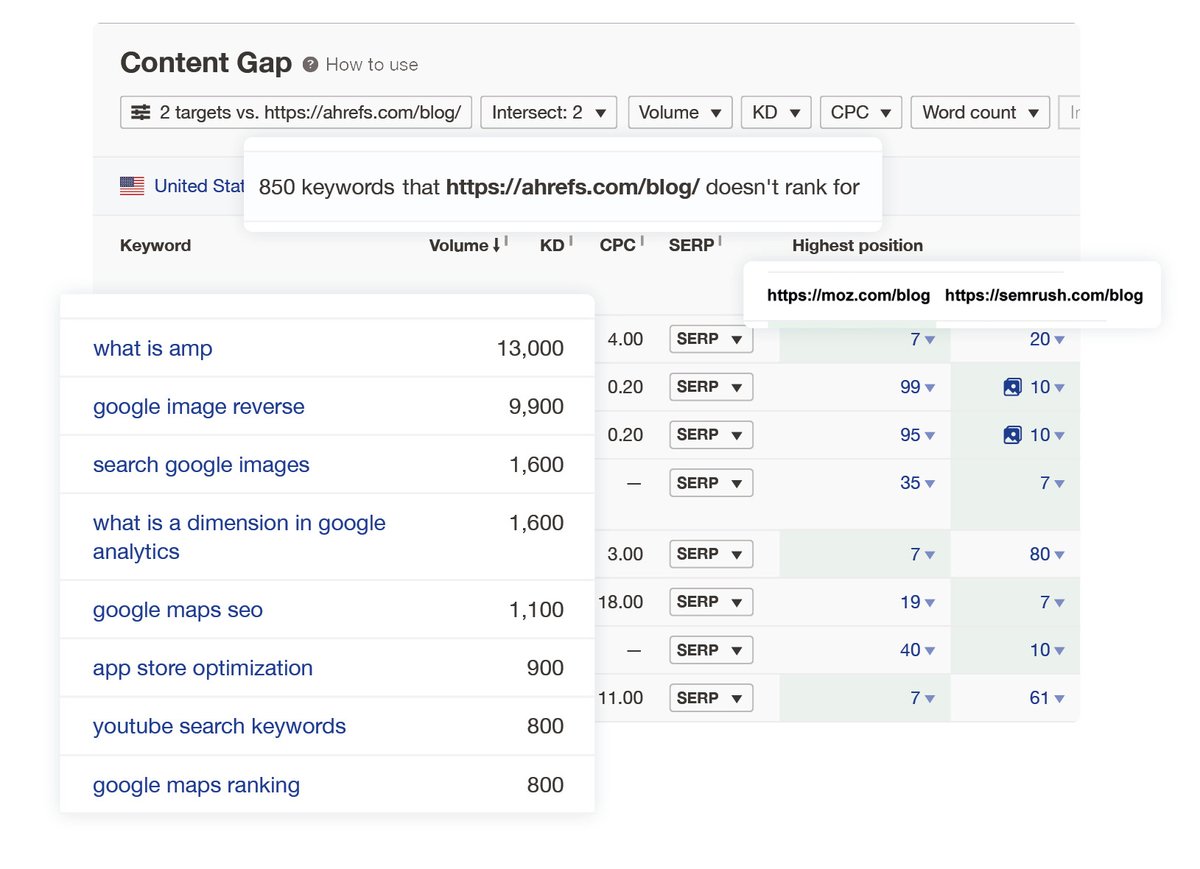The image size is (1200, 869).
Task: Expand moz position 7 for what is amp
Action: coord(922,340)
